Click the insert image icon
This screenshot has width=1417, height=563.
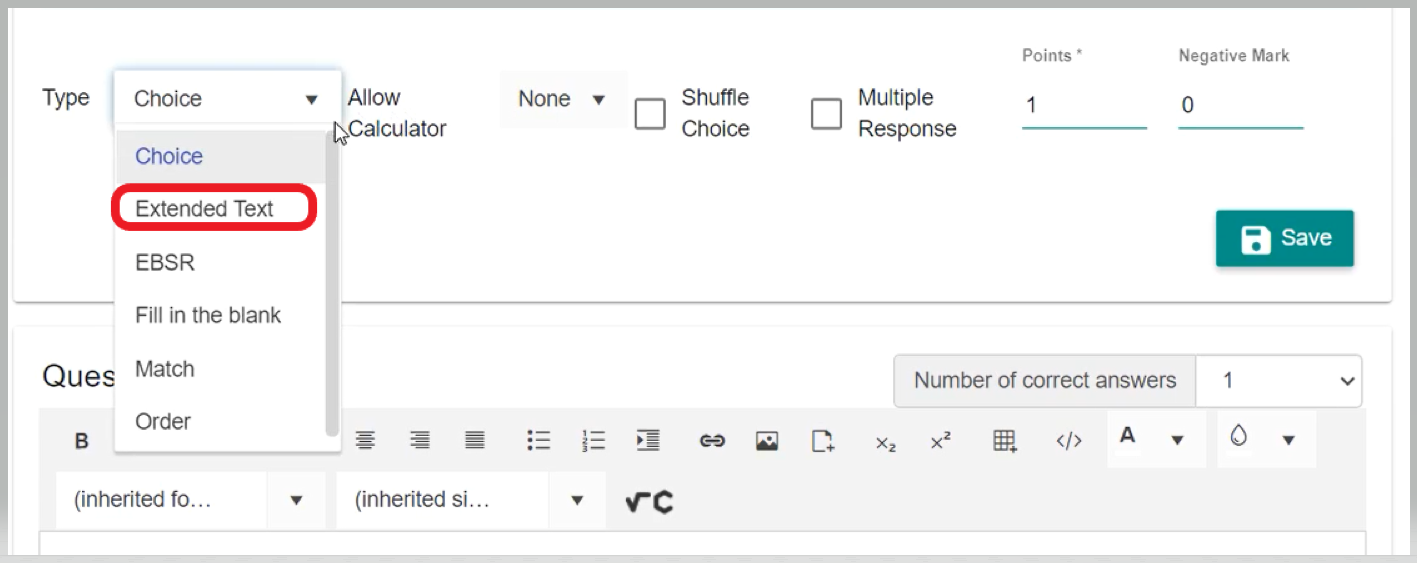tap(767, 441)
